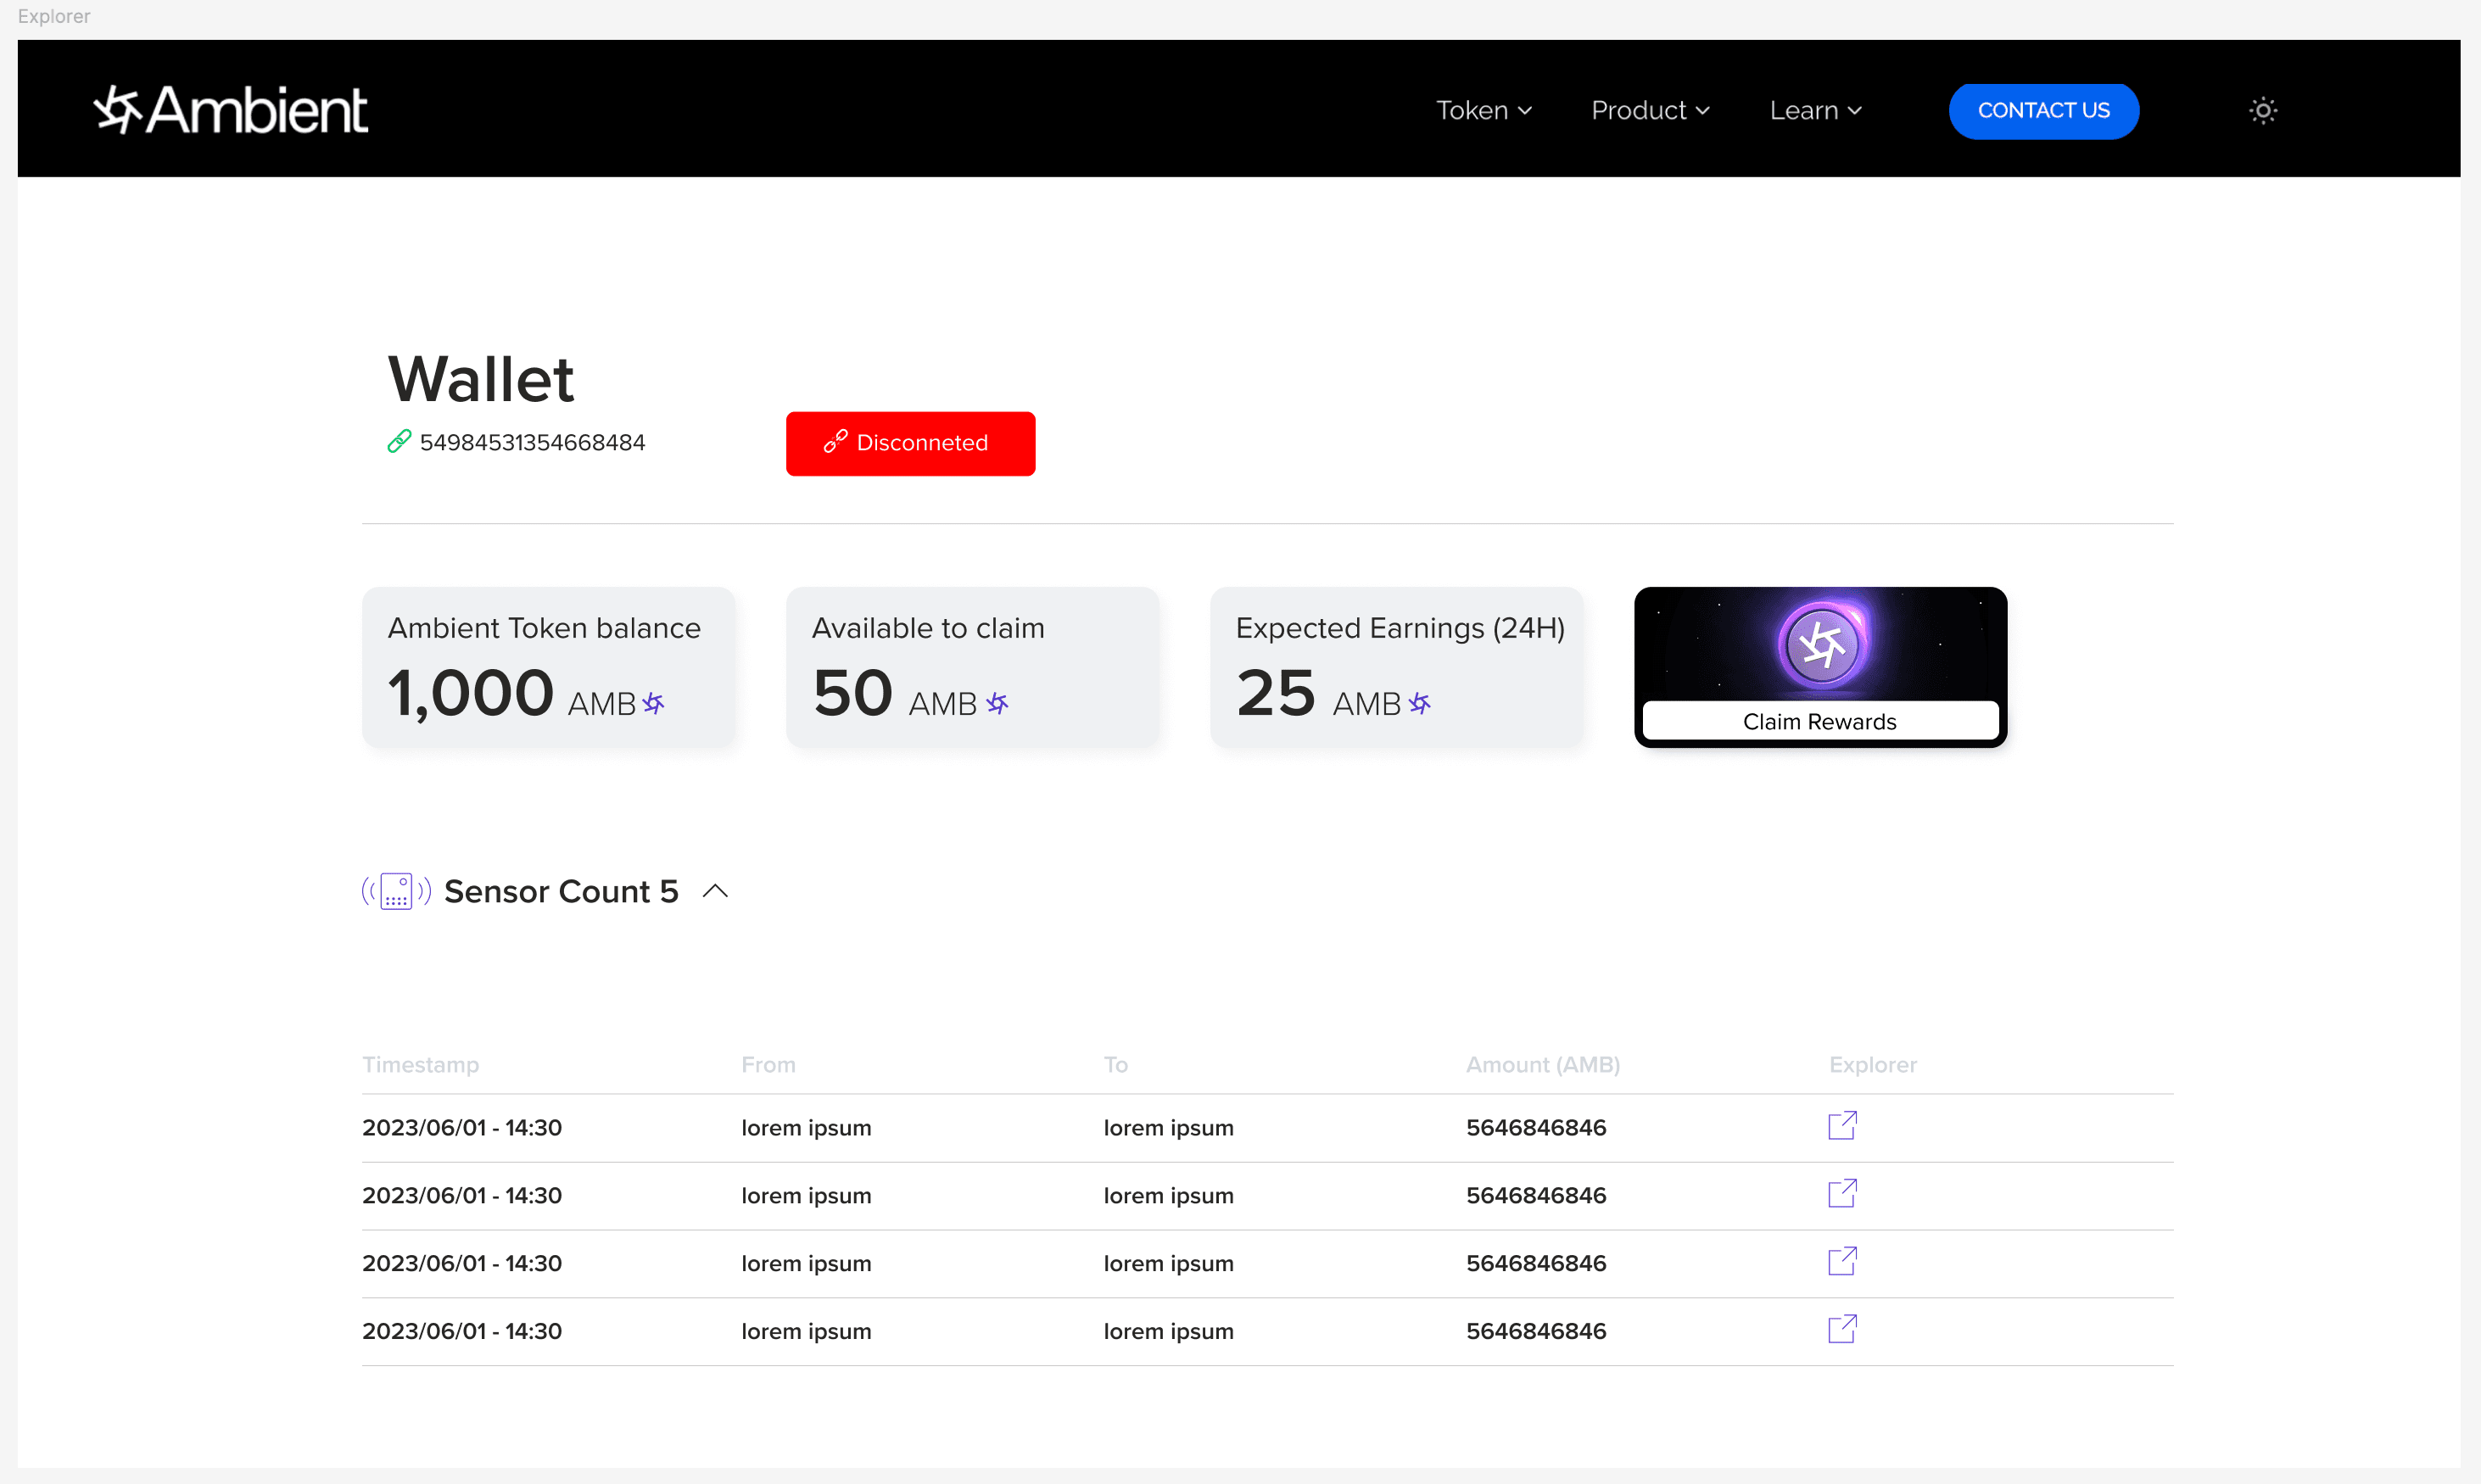Toggle light/dark mode with sun icon
Image resolution: width=2481 pixels, height=1484 pixels.
click(2264, 111)
